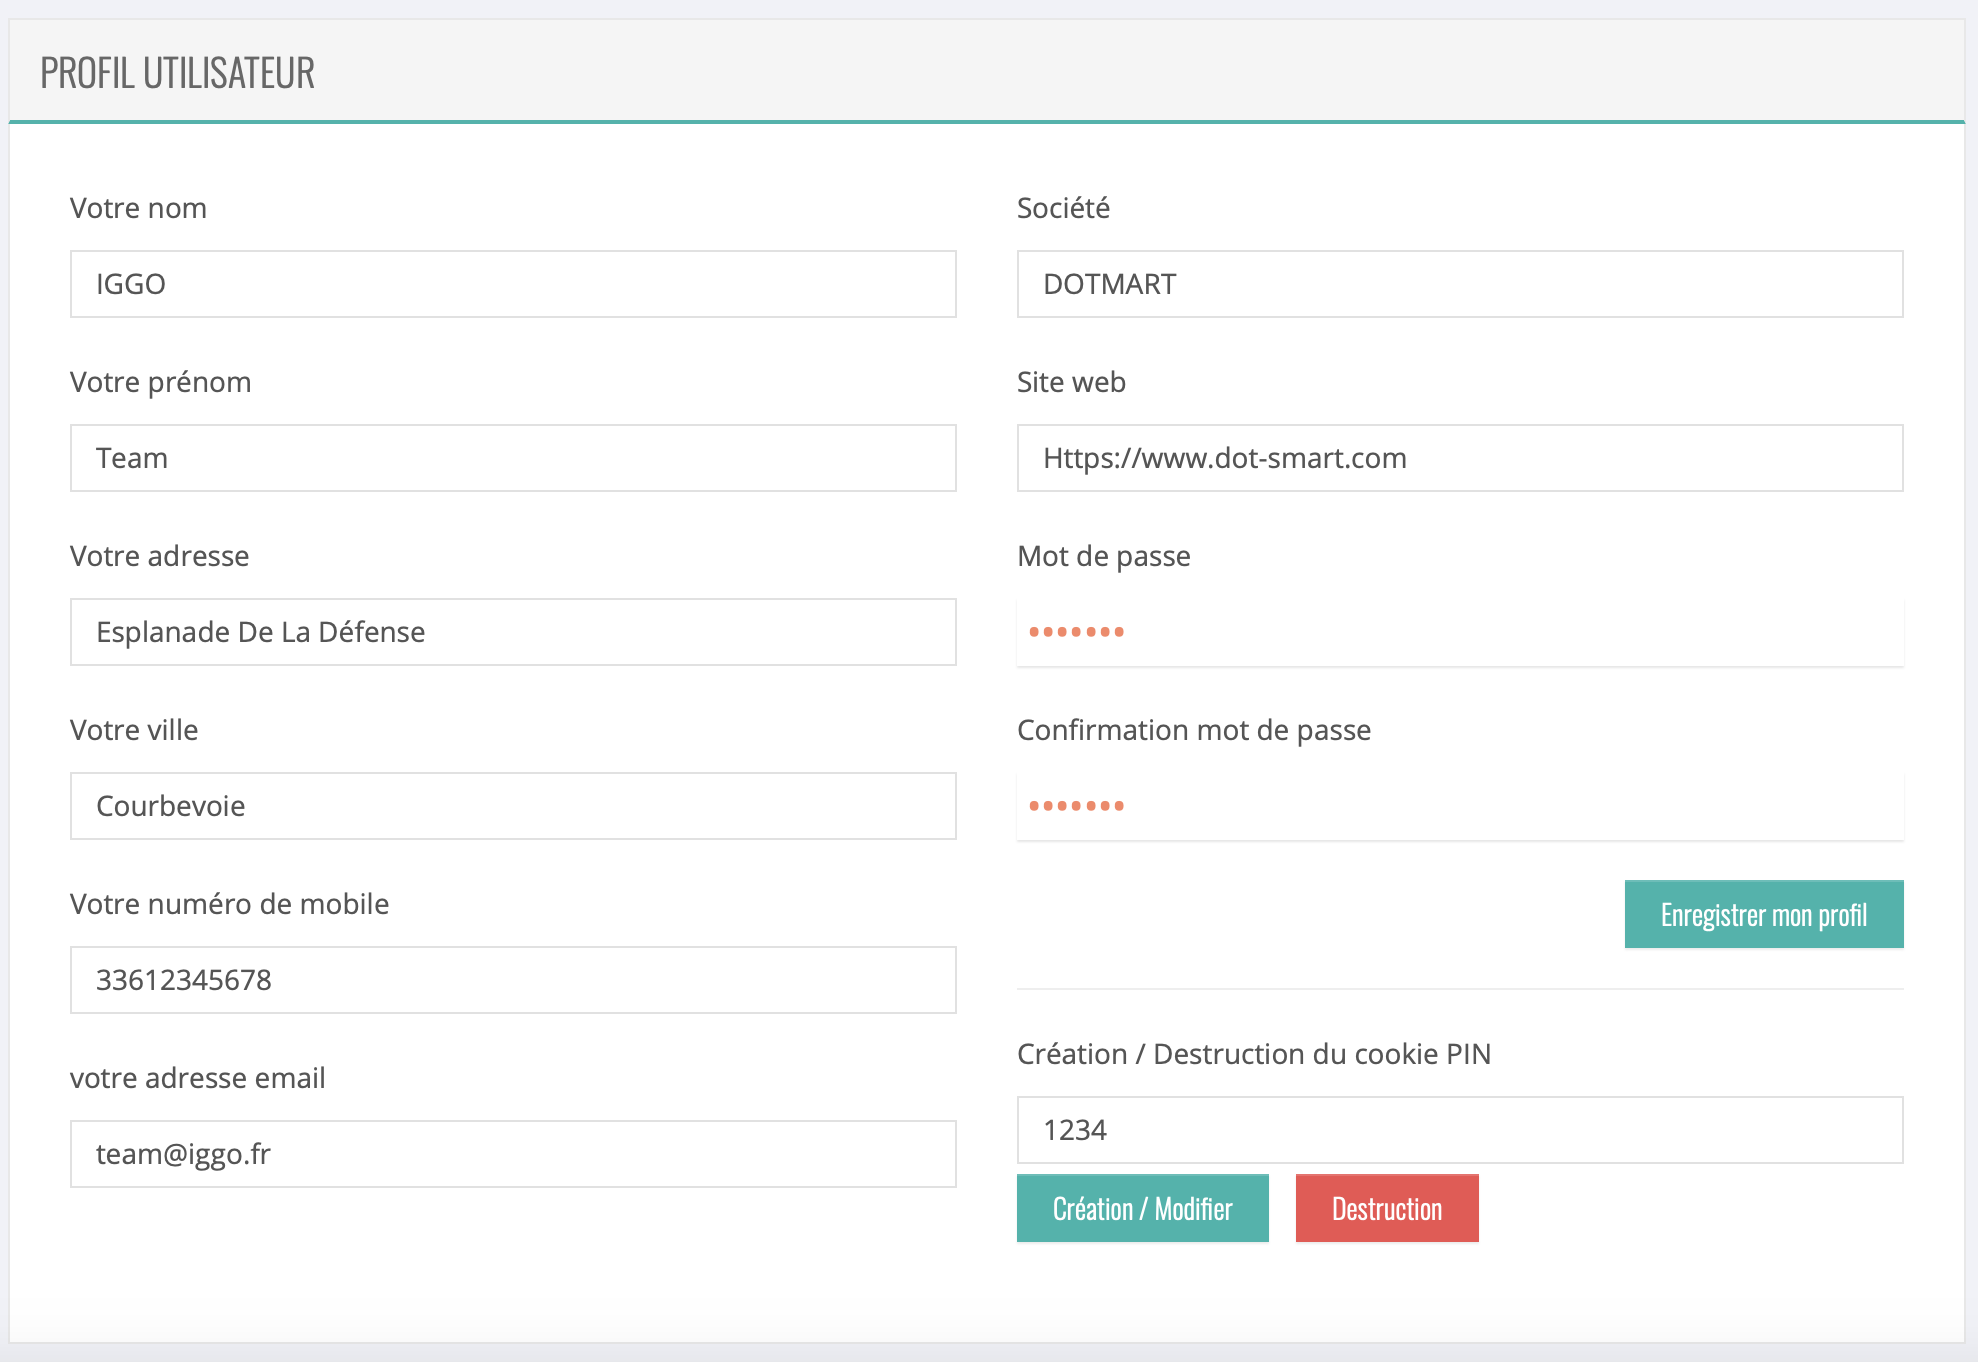The height and width of the screenshot is (1362, 1978).
Task: Click the Site web label text
Action: pyautogui.click(x=1071, y=382)
